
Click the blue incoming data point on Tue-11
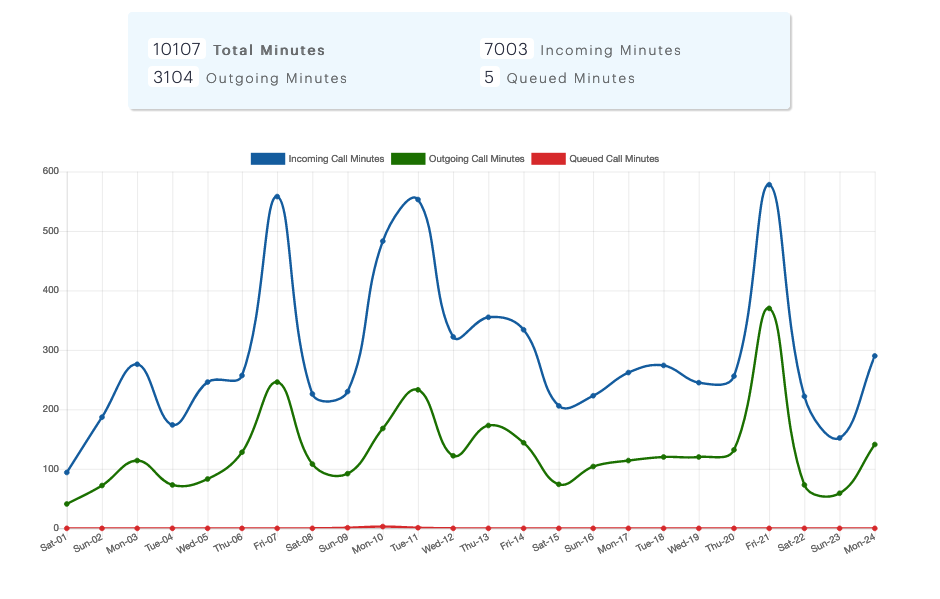418,200
